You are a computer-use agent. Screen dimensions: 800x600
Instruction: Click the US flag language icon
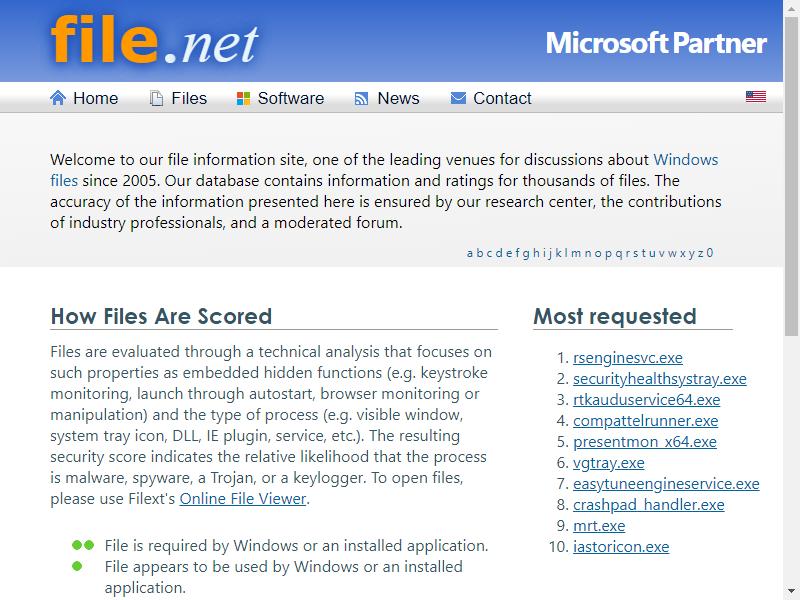point(756,96)
